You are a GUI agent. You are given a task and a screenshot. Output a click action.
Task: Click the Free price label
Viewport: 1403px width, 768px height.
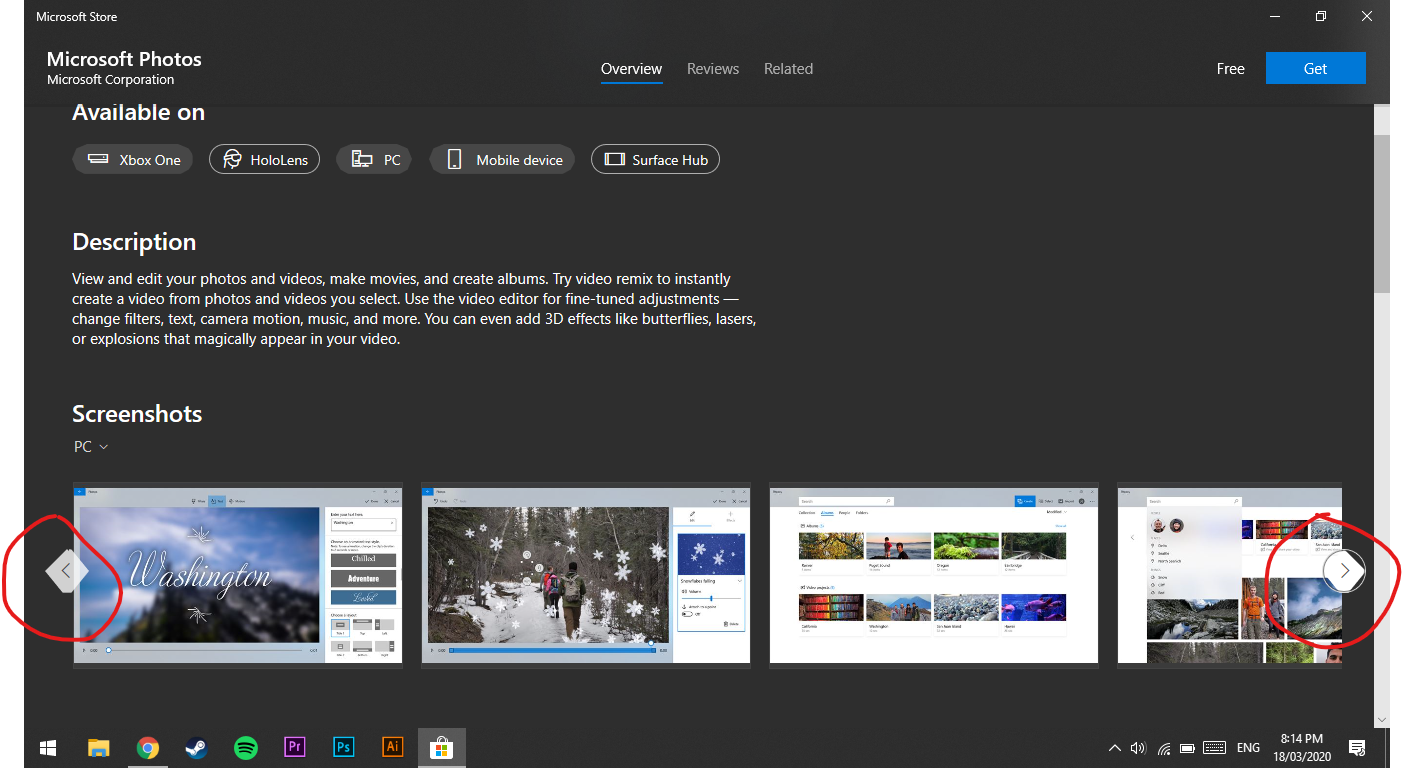1230,69
